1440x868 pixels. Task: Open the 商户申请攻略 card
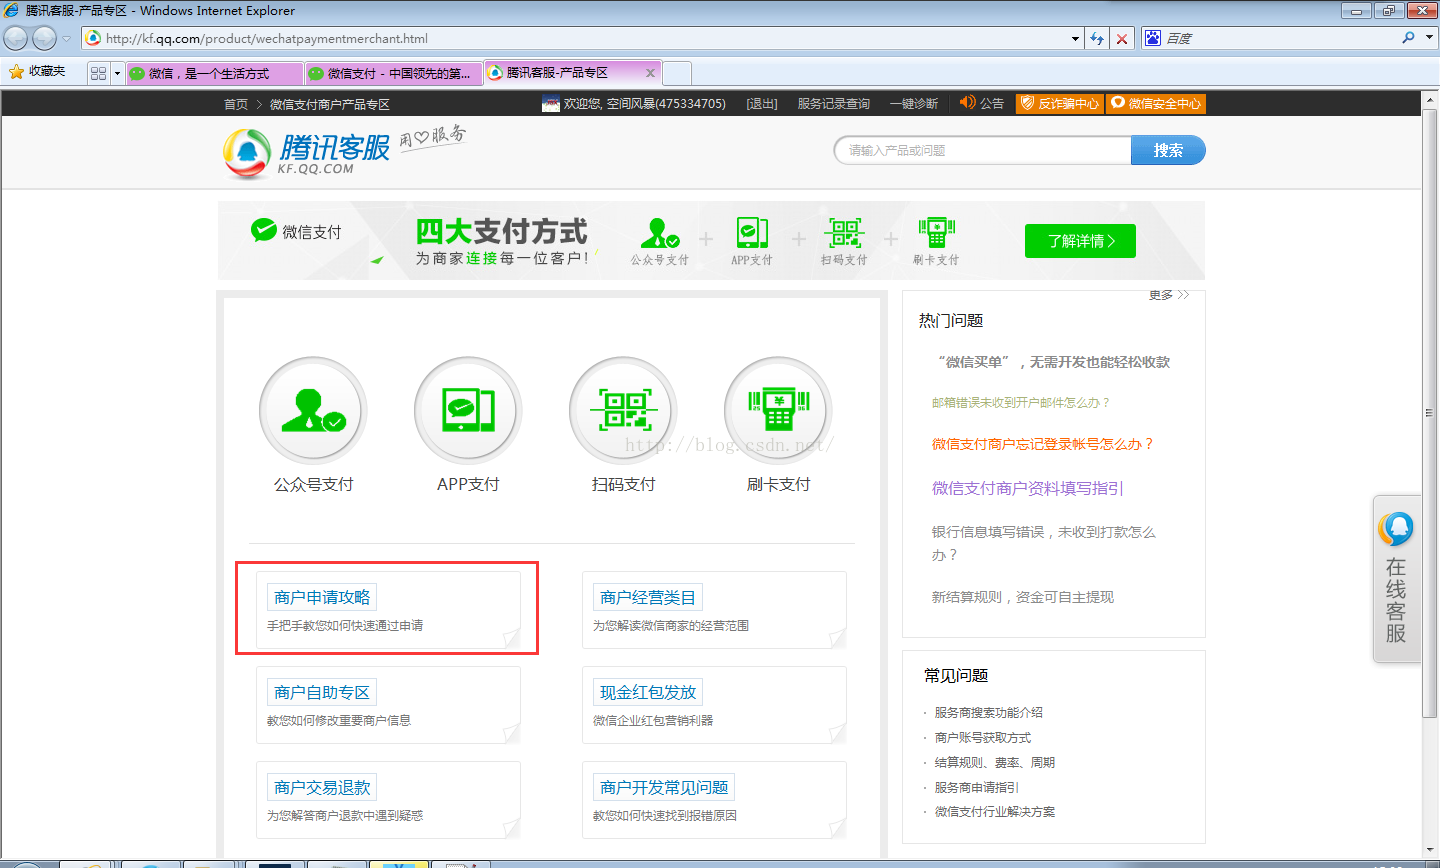[x=388, y=609]
